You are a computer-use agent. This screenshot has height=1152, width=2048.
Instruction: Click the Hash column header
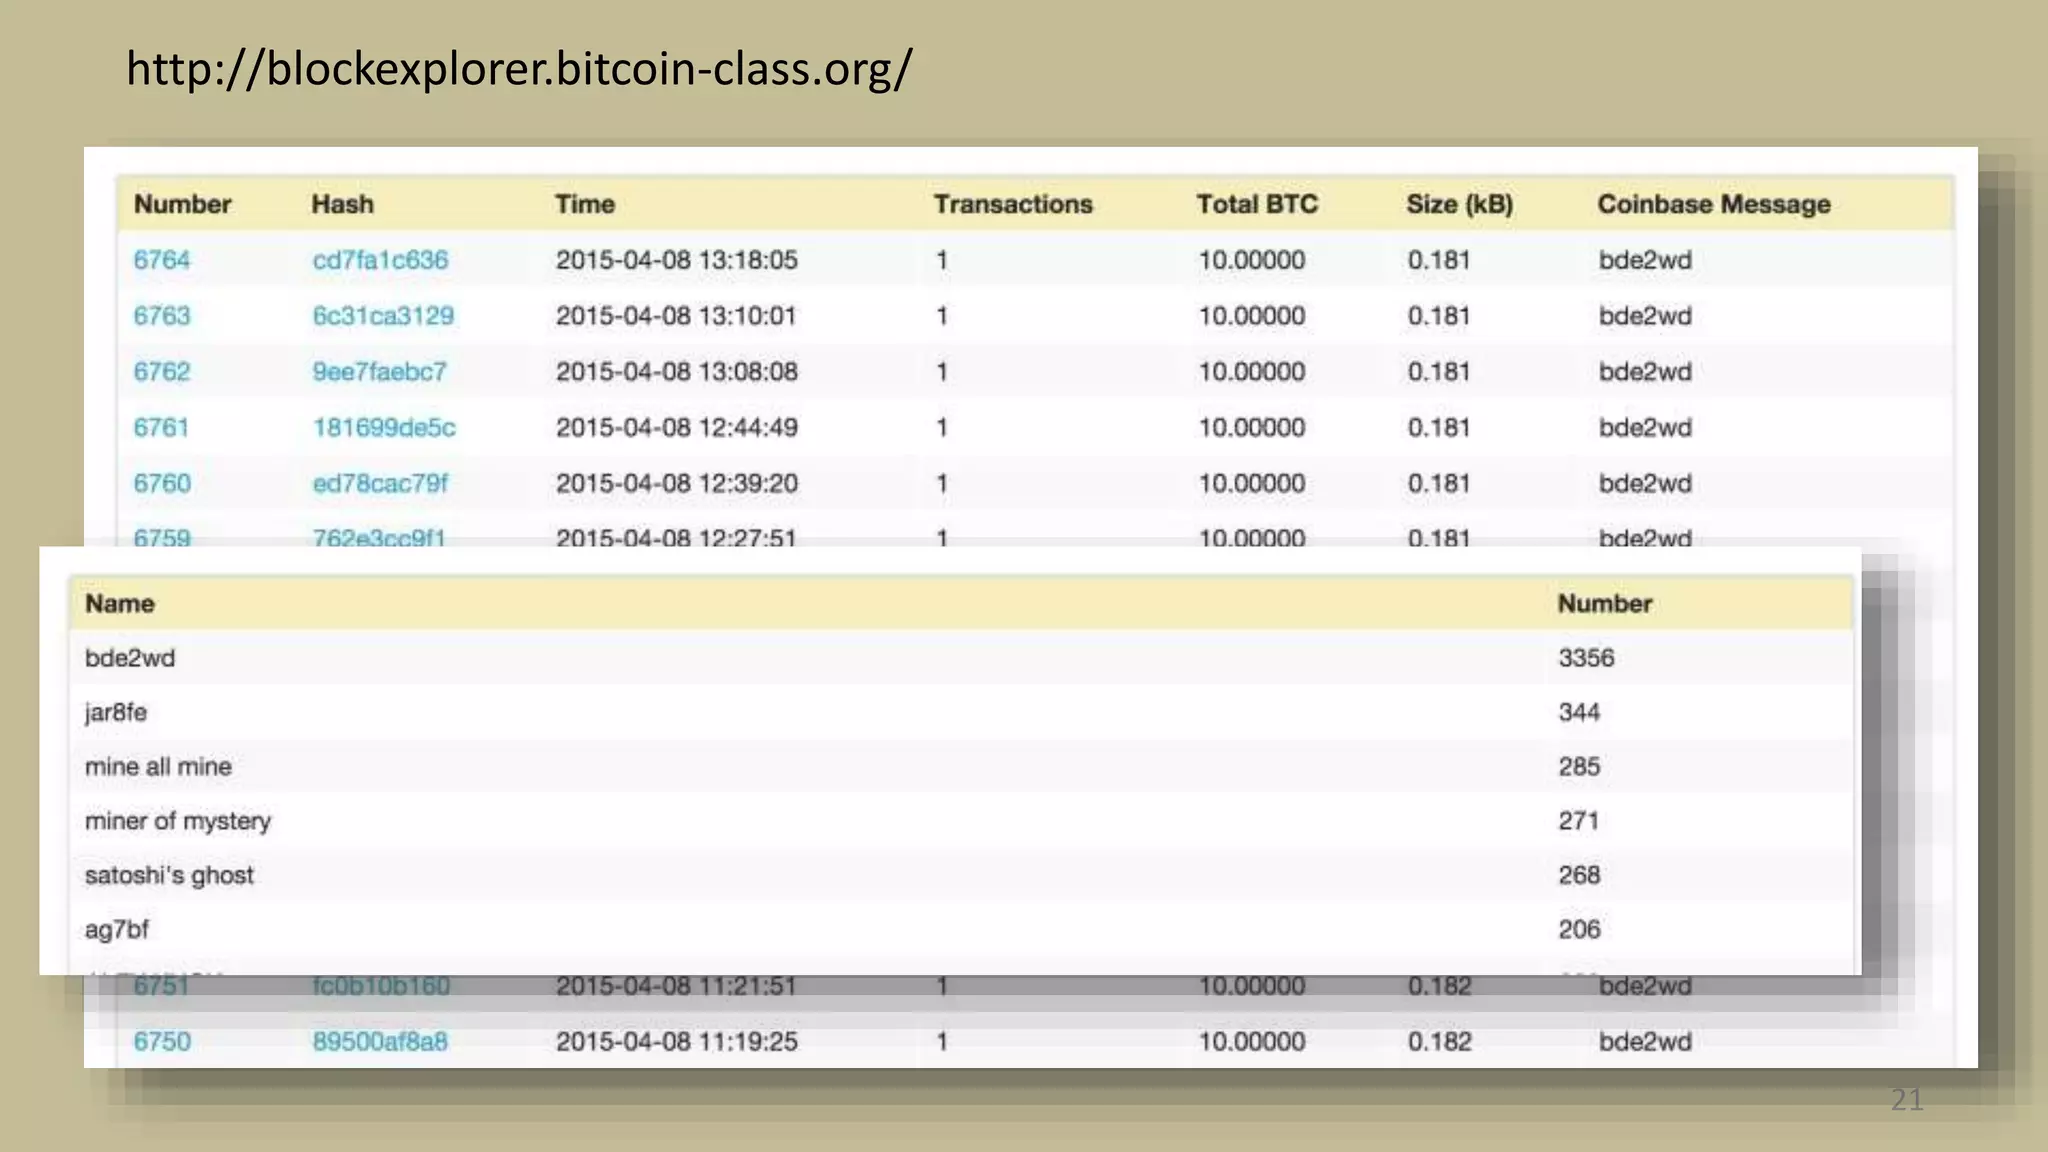[x=342, y=204]
